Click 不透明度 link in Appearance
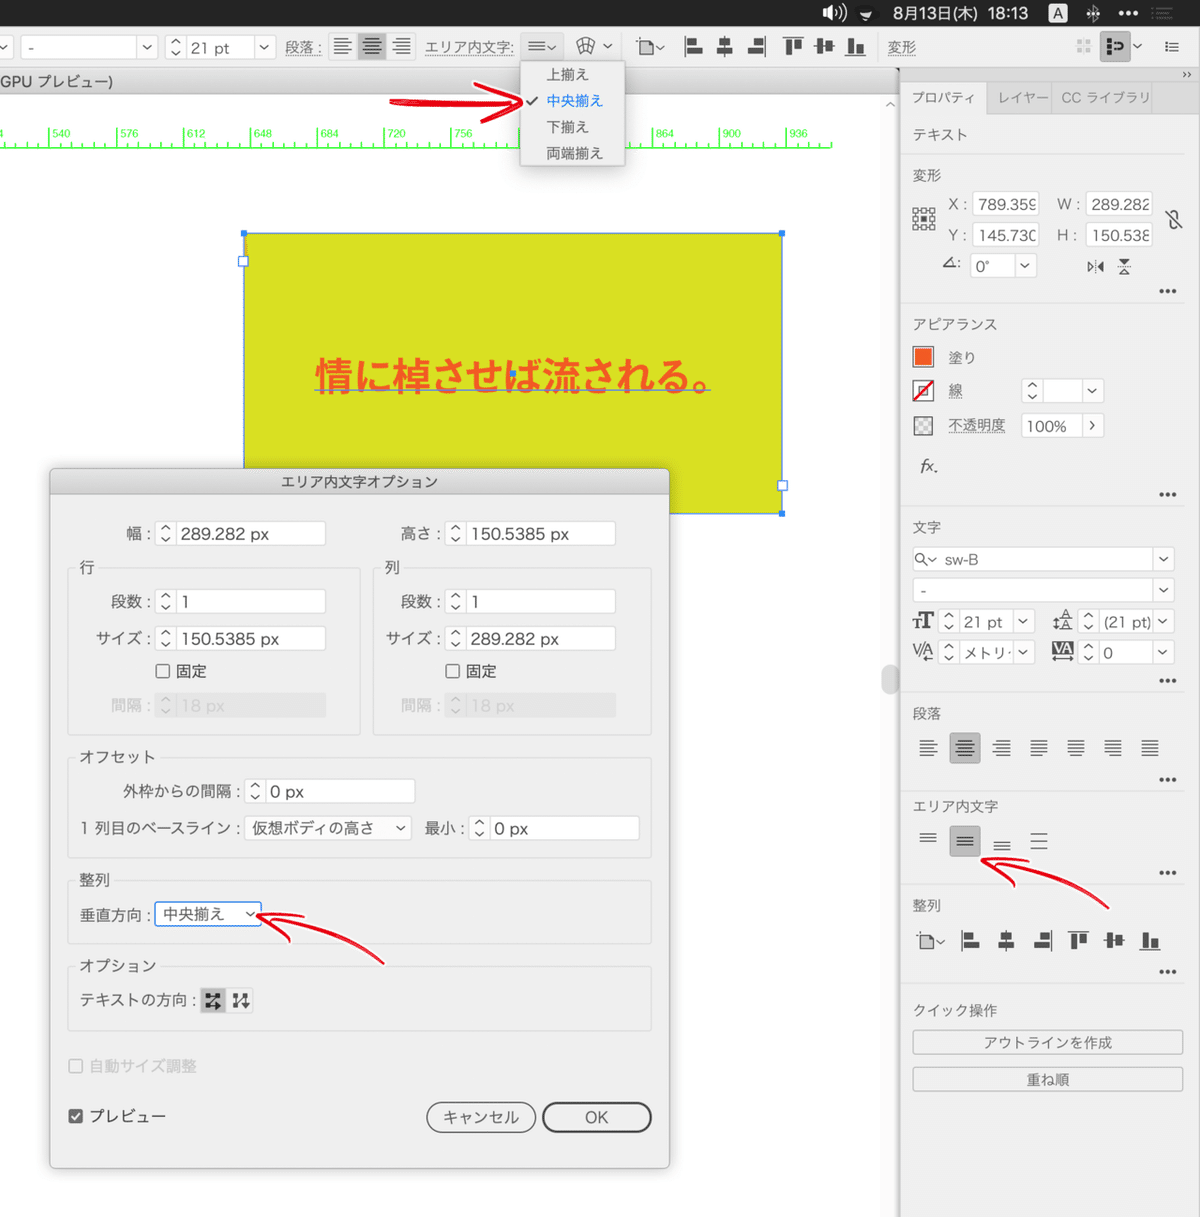This screenshot has width=1200, height=1217. 977,425
